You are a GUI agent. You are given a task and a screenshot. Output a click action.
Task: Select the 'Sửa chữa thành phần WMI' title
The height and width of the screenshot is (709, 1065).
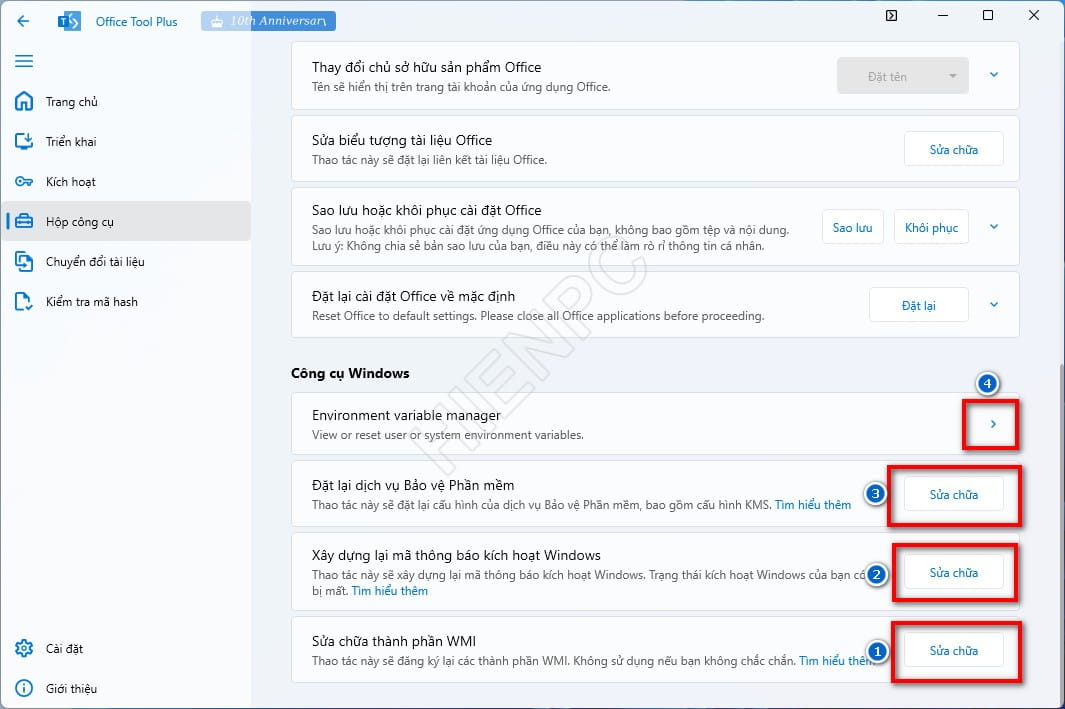click(x=394, y=641)
